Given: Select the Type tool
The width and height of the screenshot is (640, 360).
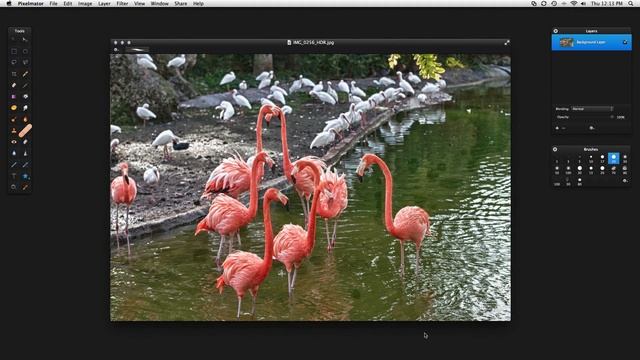Looking at the screenshot, I should (14, 176).
